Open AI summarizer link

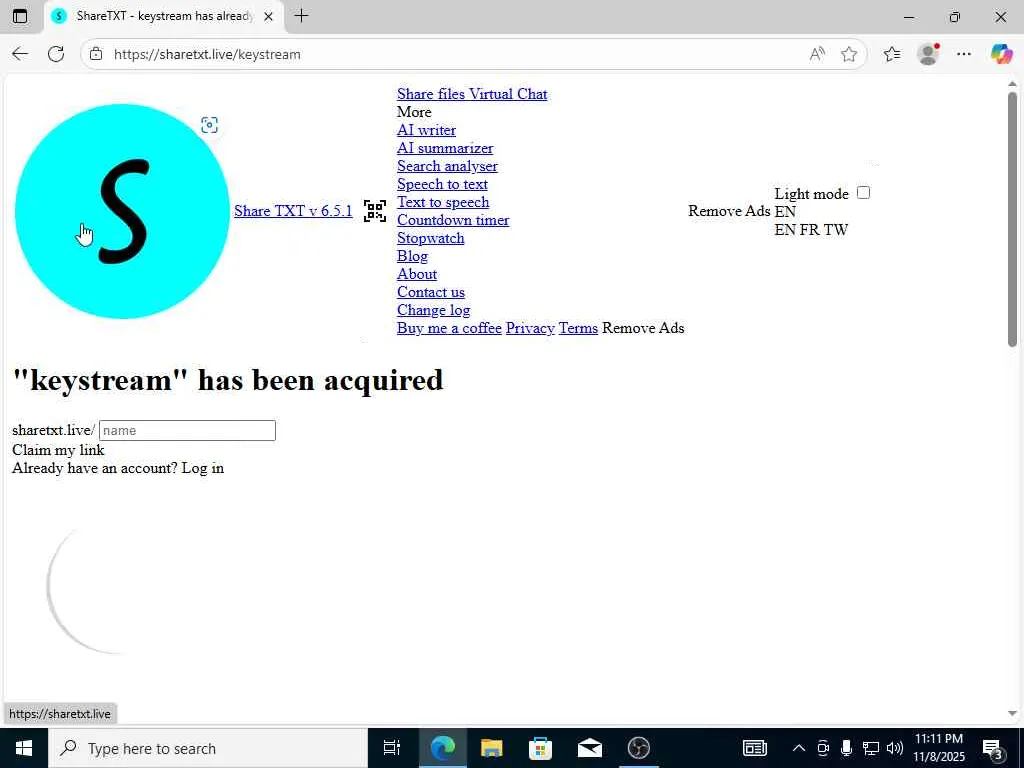tap(445, 148)
